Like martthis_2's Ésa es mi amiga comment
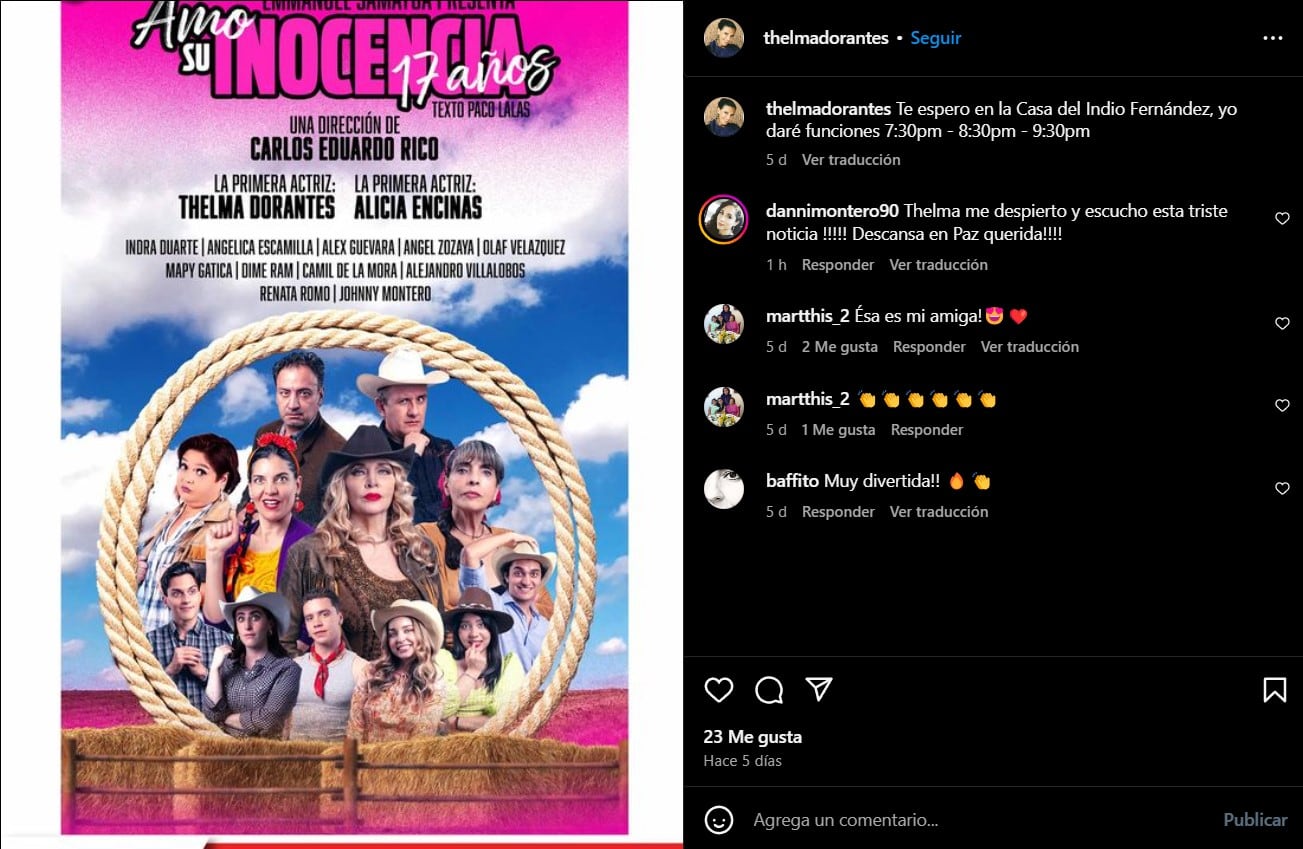 coord(1282,324)
